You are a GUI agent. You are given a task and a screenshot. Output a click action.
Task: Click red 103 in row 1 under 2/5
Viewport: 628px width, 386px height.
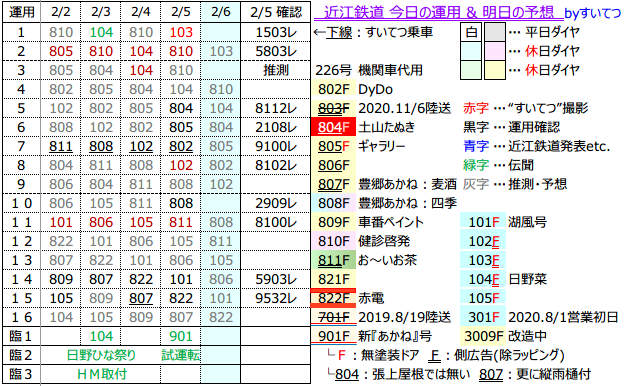[x=181, y=32]
